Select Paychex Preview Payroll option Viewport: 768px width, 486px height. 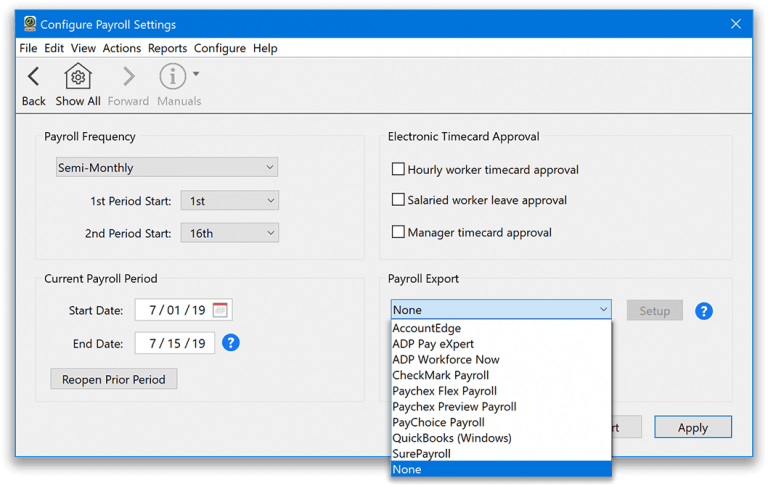(501, 407)
